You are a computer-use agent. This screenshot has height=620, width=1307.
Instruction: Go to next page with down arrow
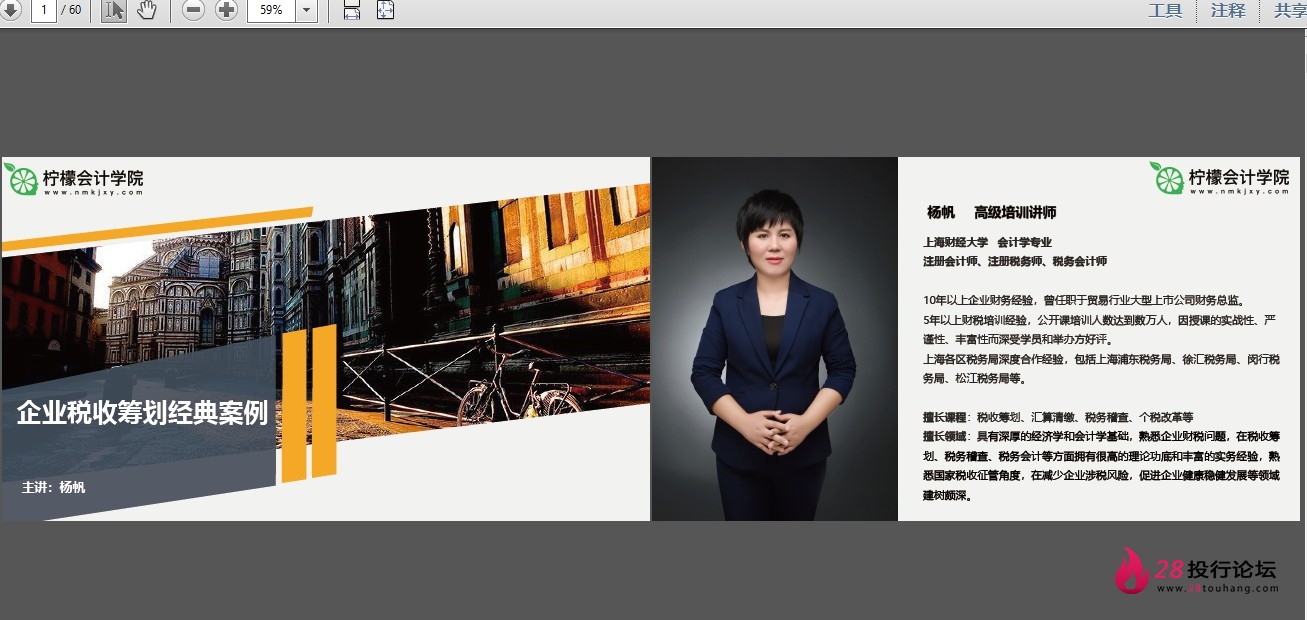[9, 10]
